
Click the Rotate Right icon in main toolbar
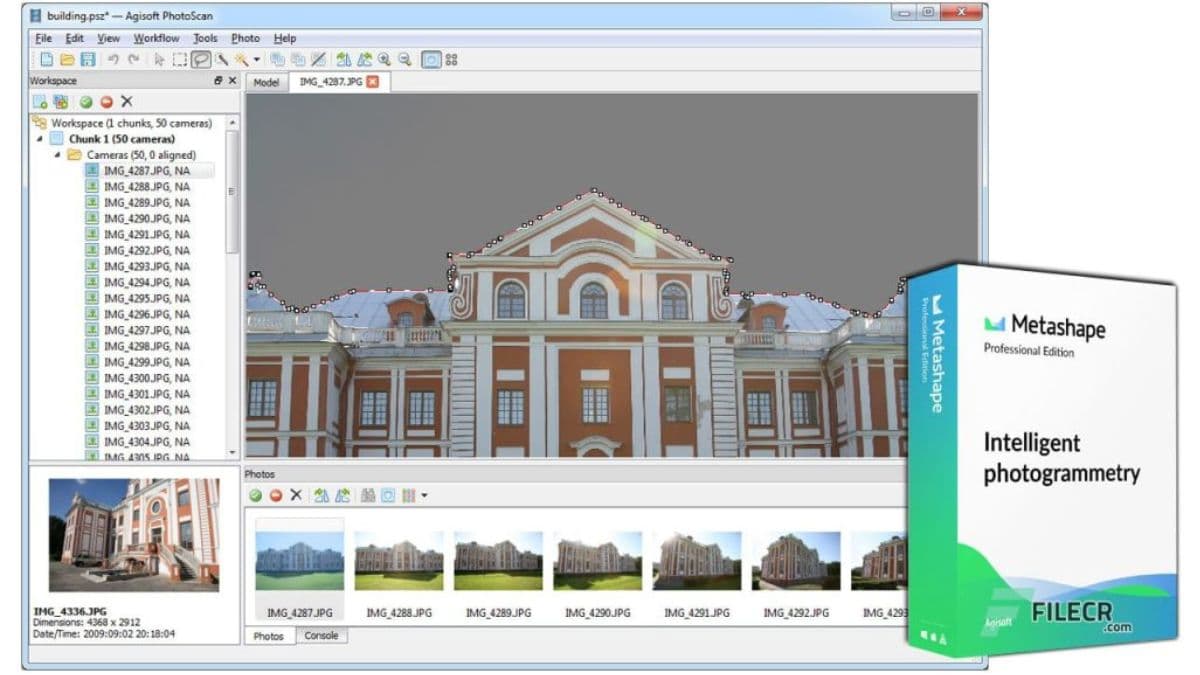(x=366, y=60)
